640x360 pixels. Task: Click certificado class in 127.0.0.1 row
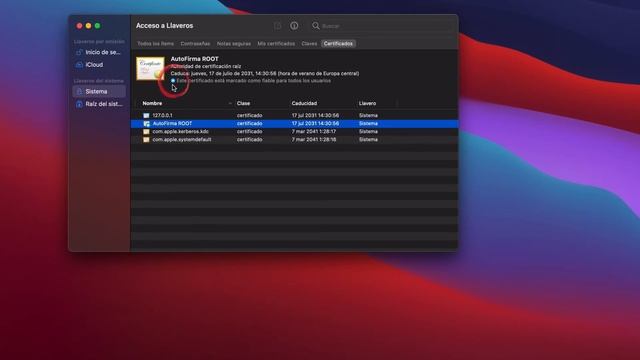(x=249, y=116)
